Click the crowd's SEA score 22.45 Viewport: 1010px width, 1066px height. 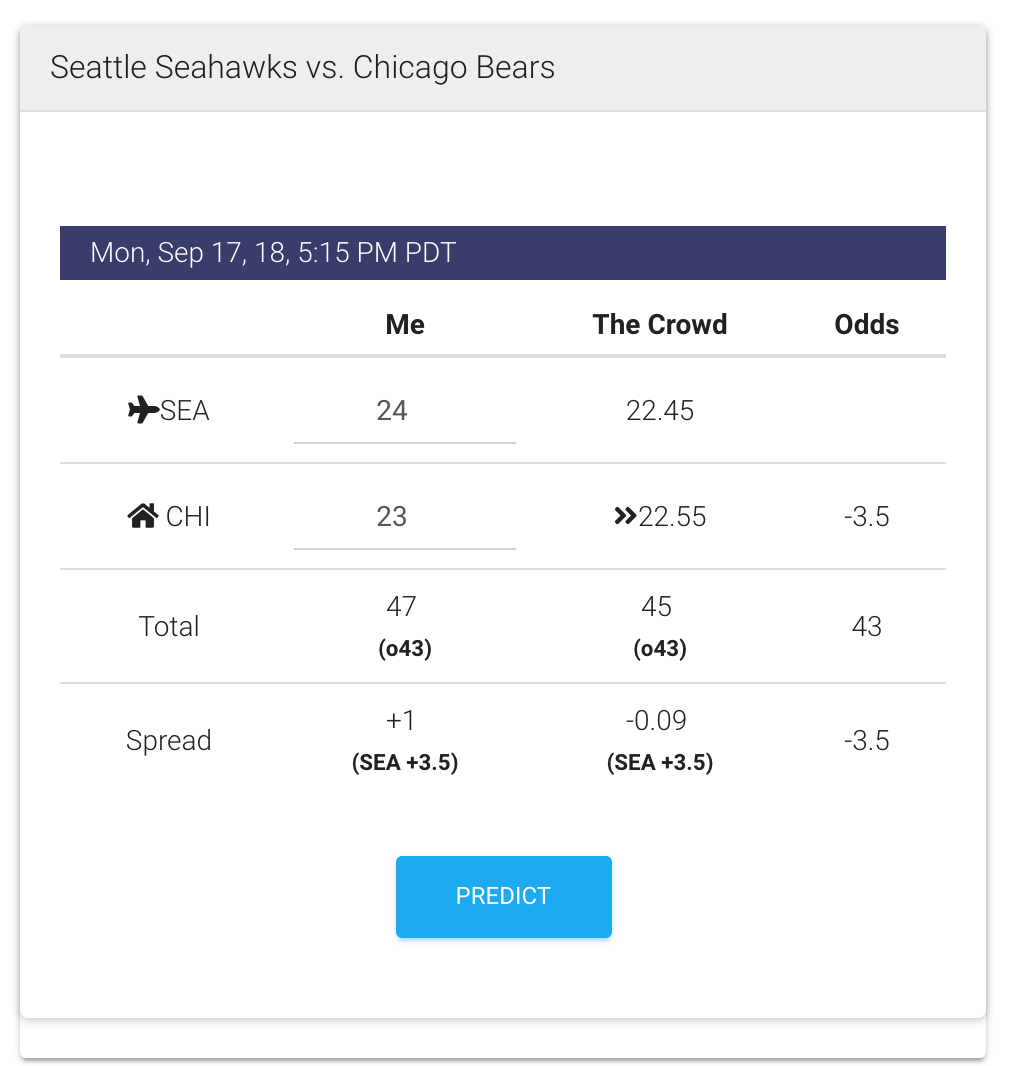coord(659,411)
